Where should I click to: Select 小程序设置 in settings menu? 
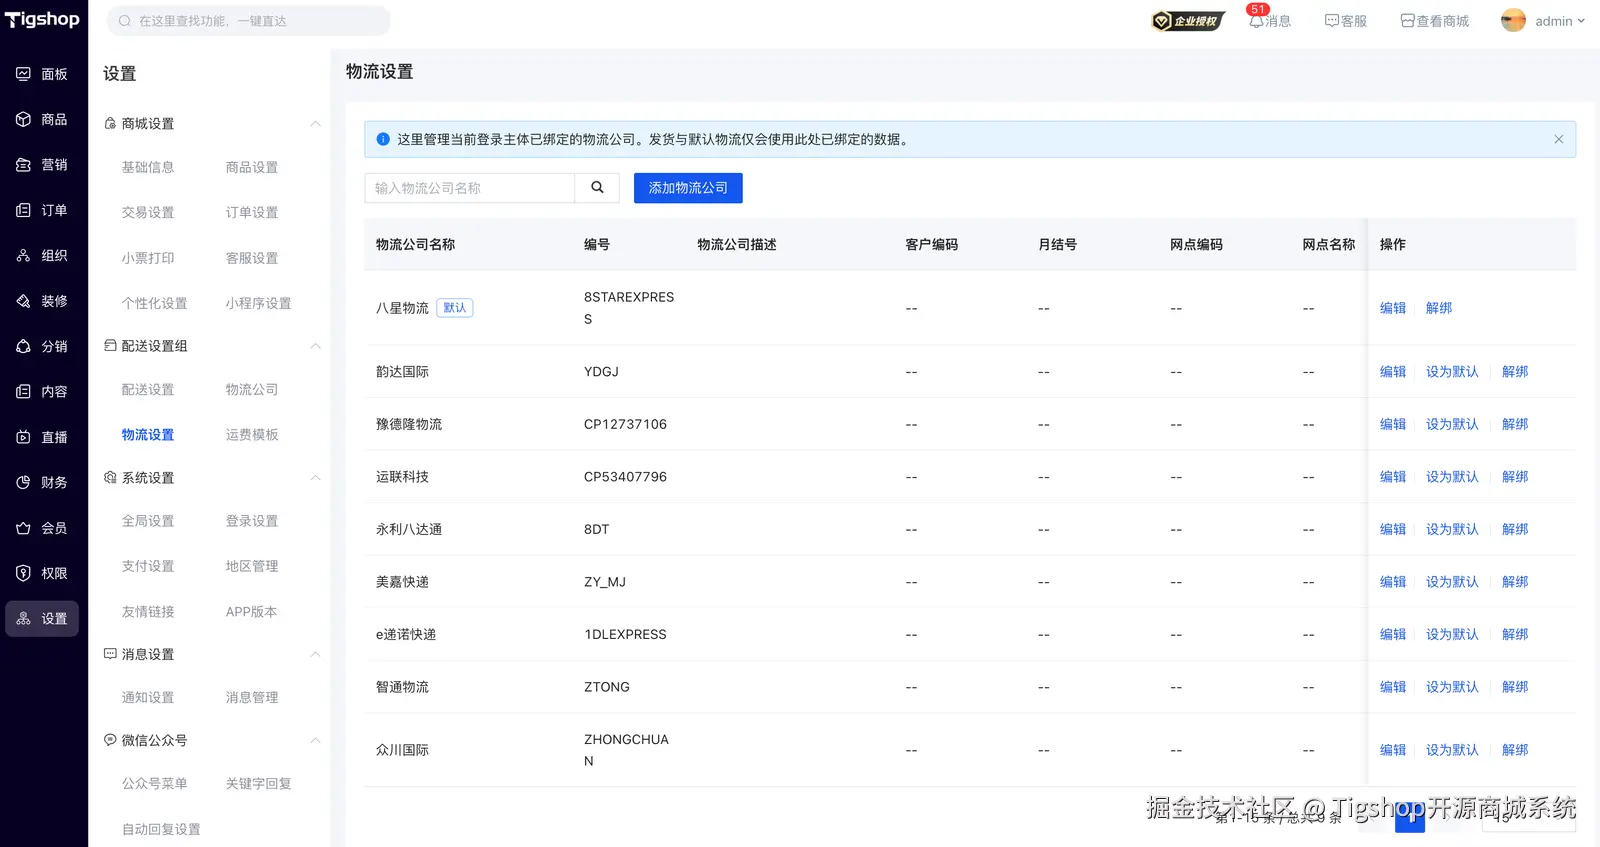(258, 303)
